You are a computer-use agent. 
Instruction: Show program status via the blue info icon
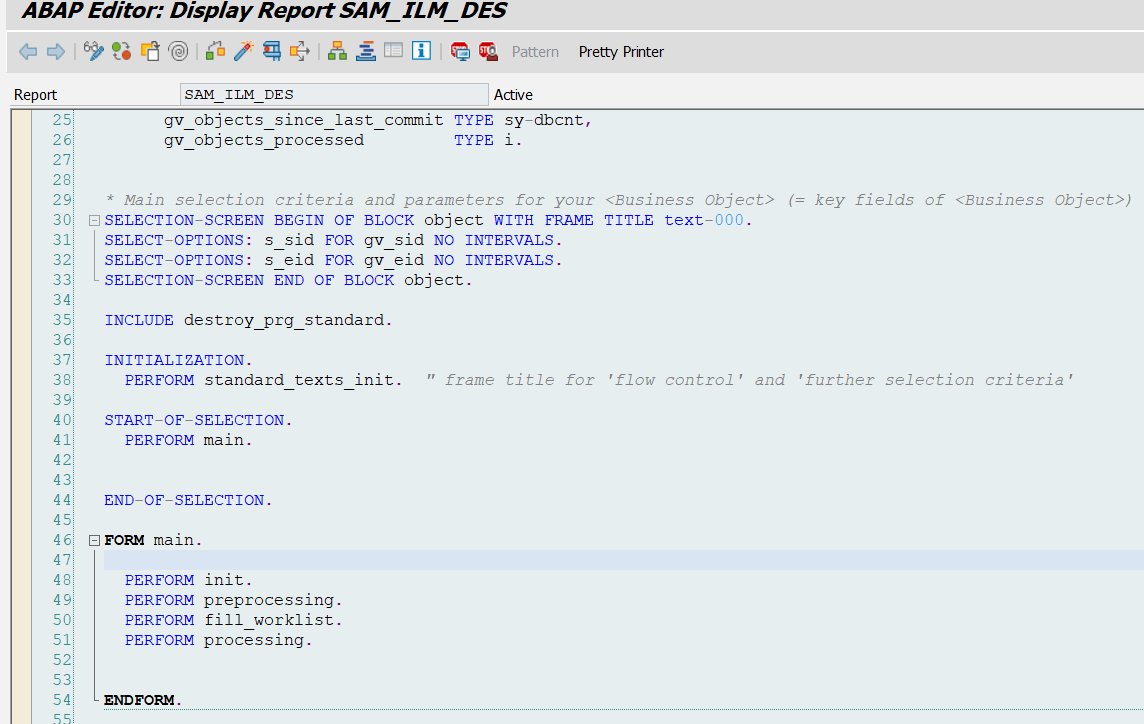tap(421, 51)
